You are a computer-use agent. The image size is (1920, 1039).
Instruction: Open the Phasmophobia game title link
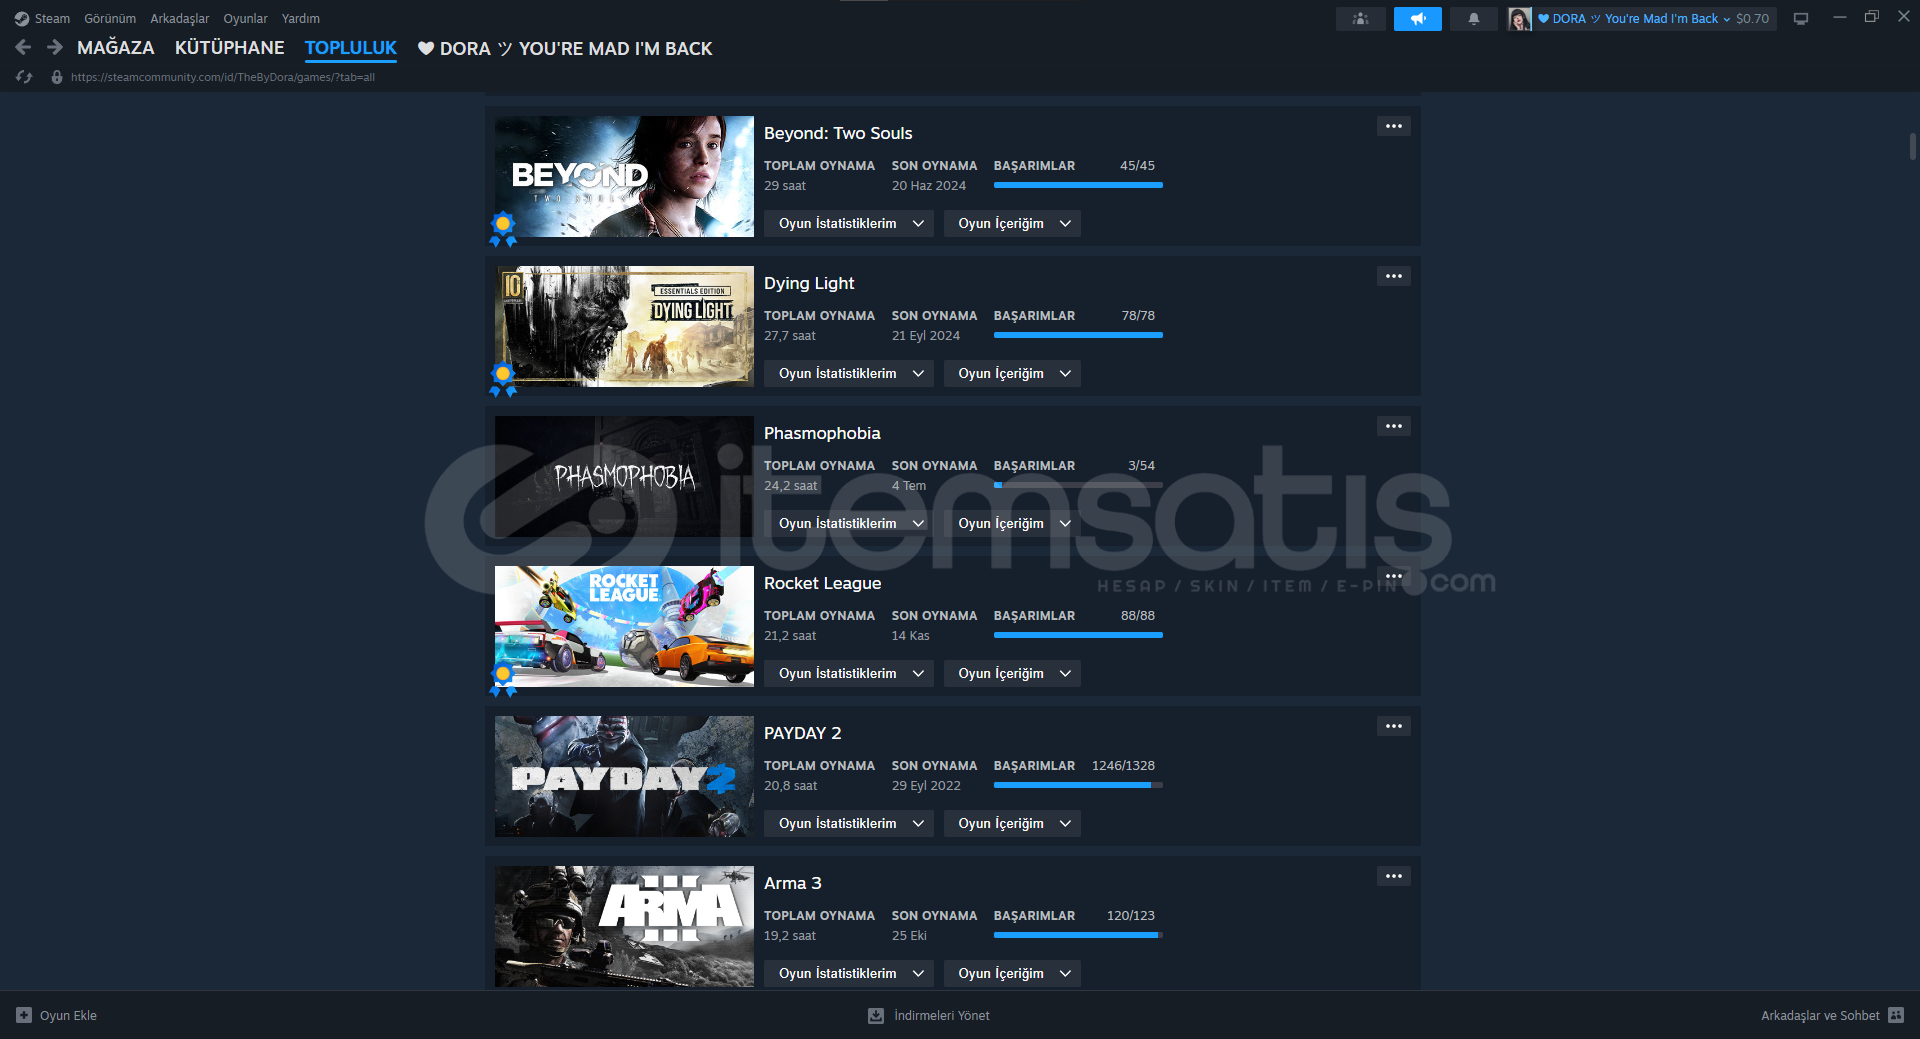(822, 433)
